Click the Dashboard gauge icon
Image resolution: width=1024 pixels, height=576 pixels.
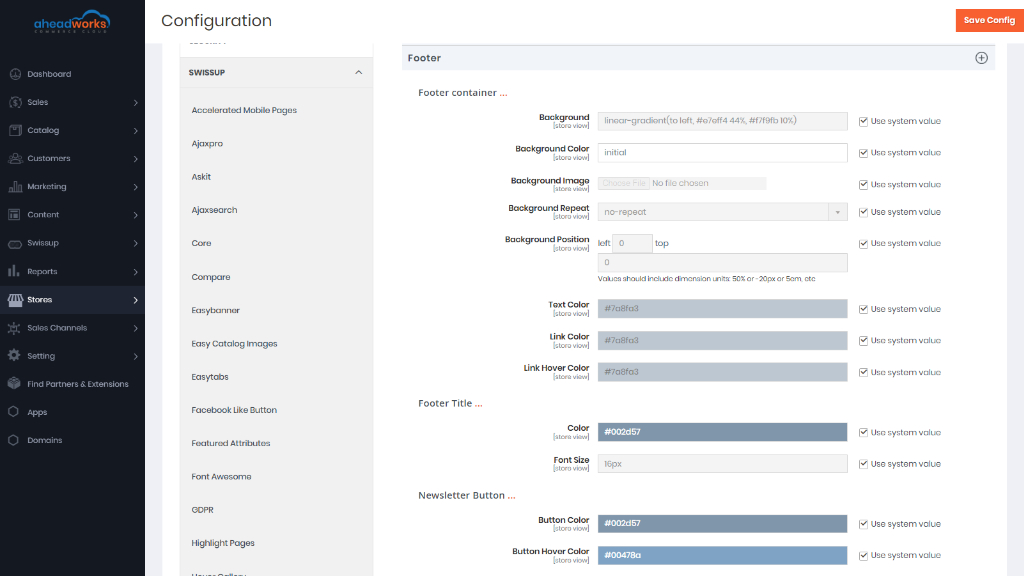[x=15, y=74]
